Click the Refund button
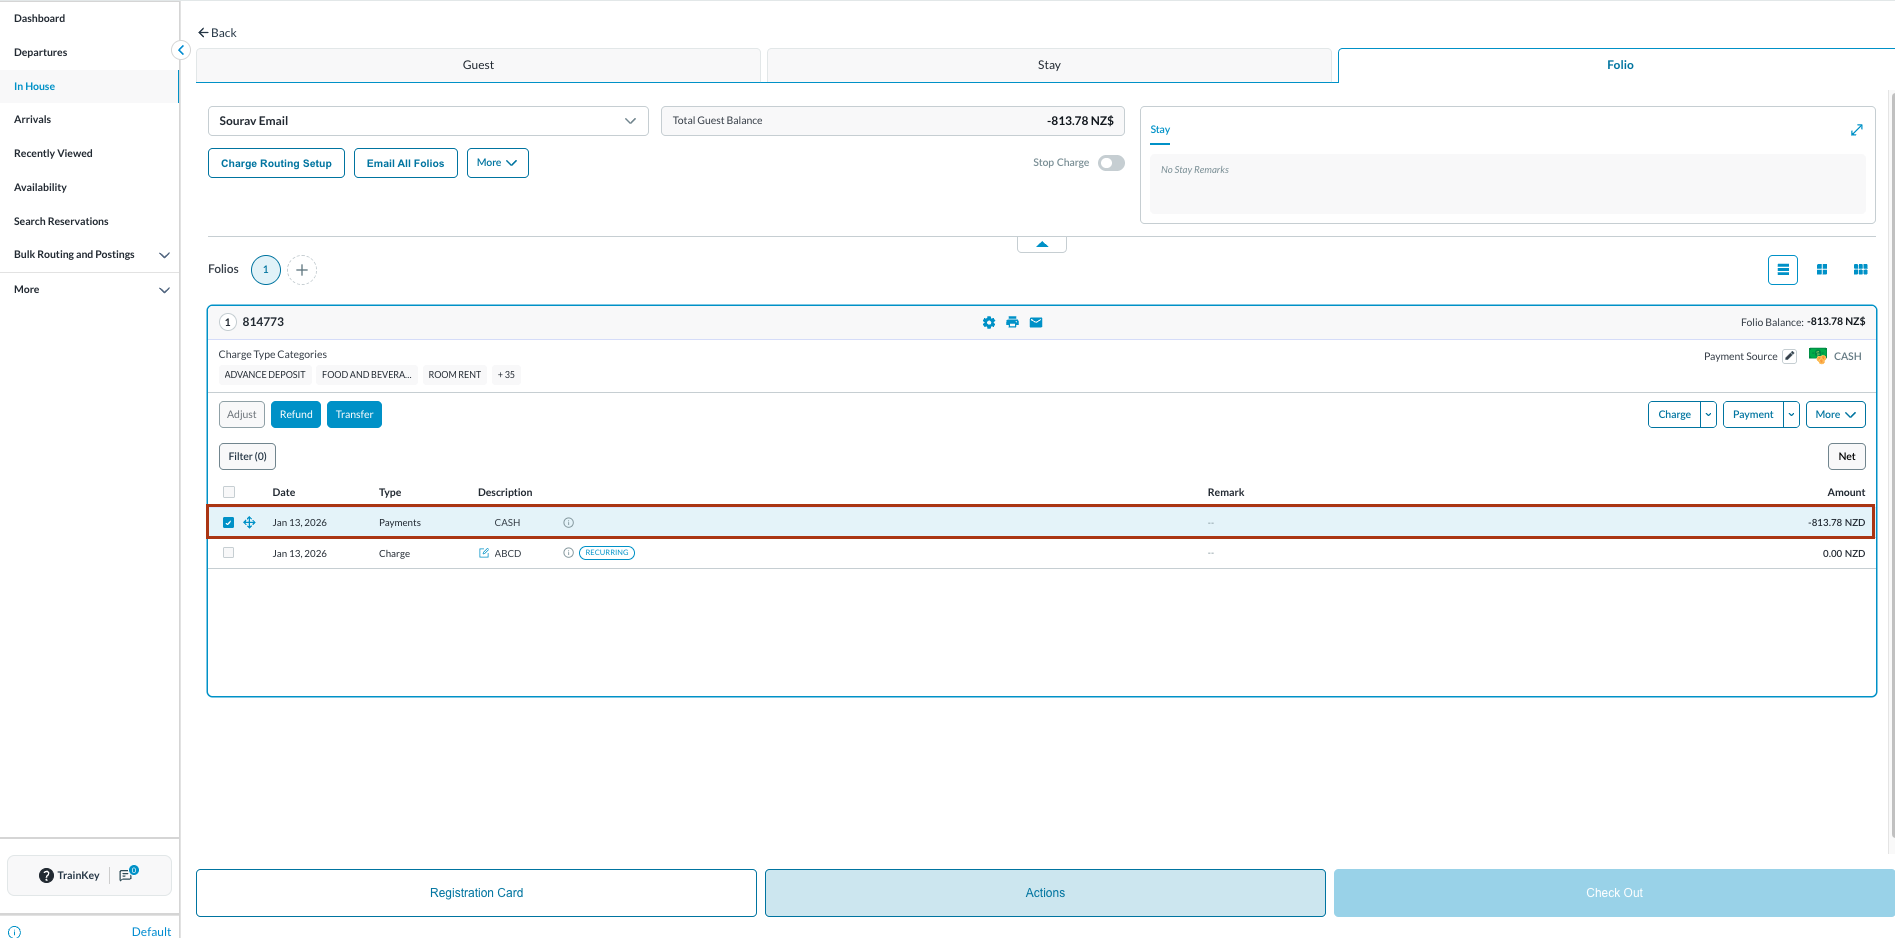Image resolution: width=1895 pixels, height=938 pixels. click(296, 415)
